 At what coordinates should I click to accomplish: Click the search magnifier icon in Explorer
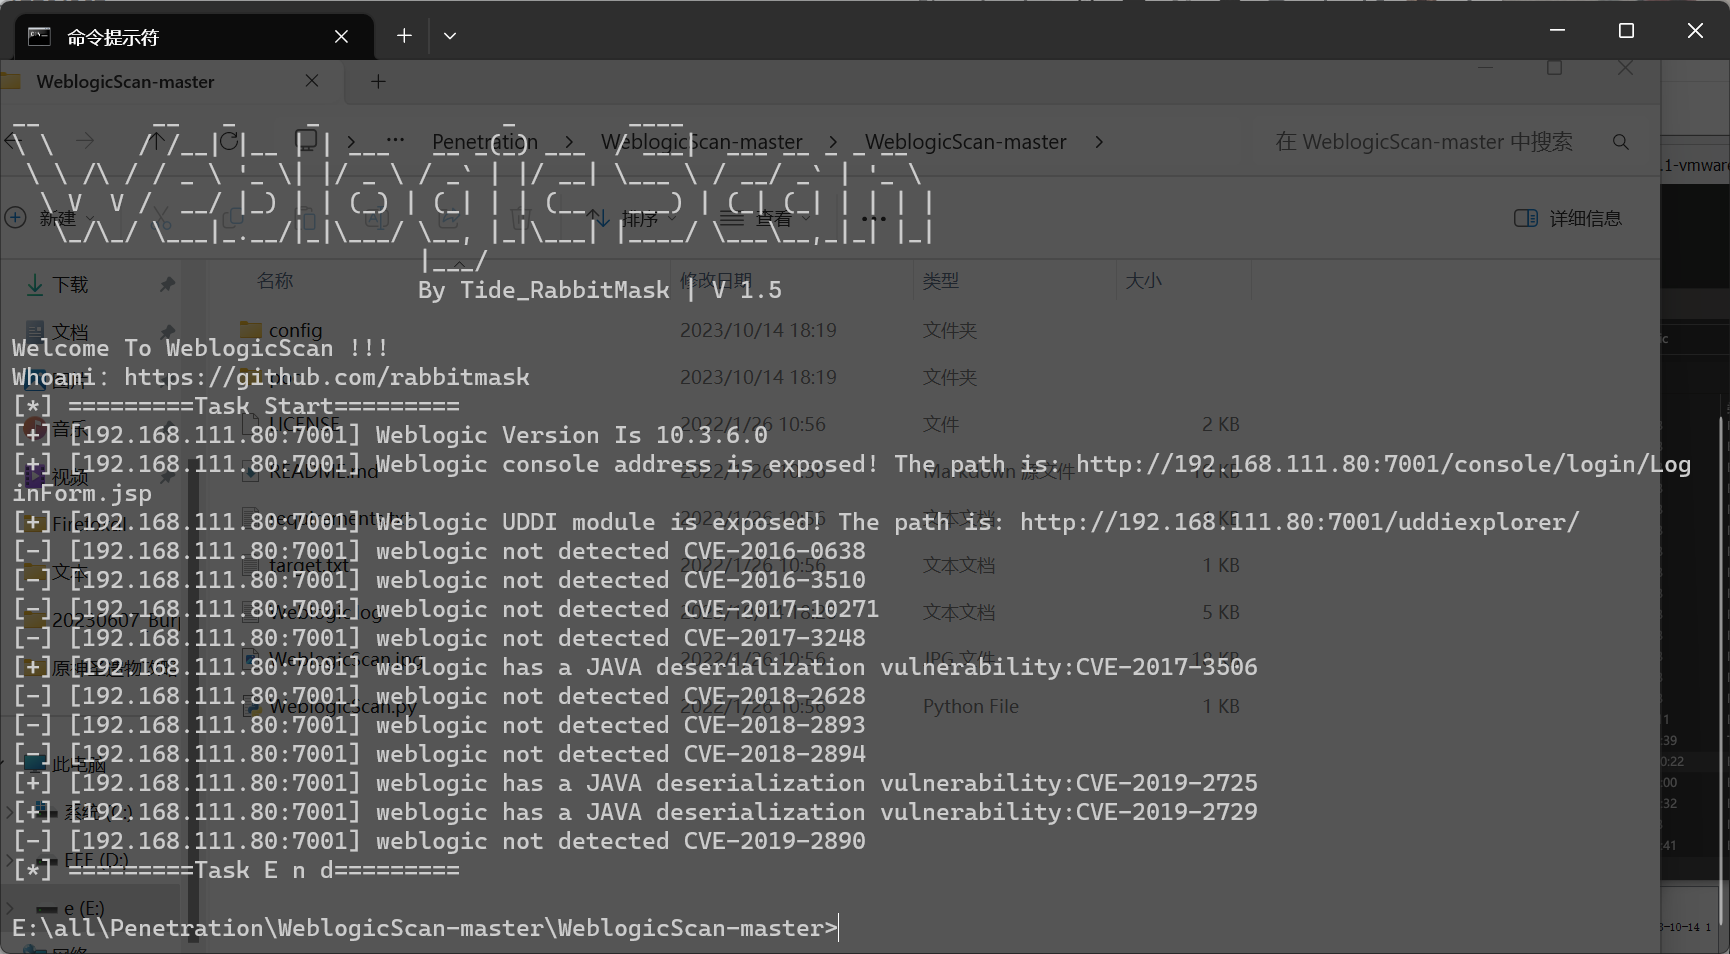click(1621, 142)
